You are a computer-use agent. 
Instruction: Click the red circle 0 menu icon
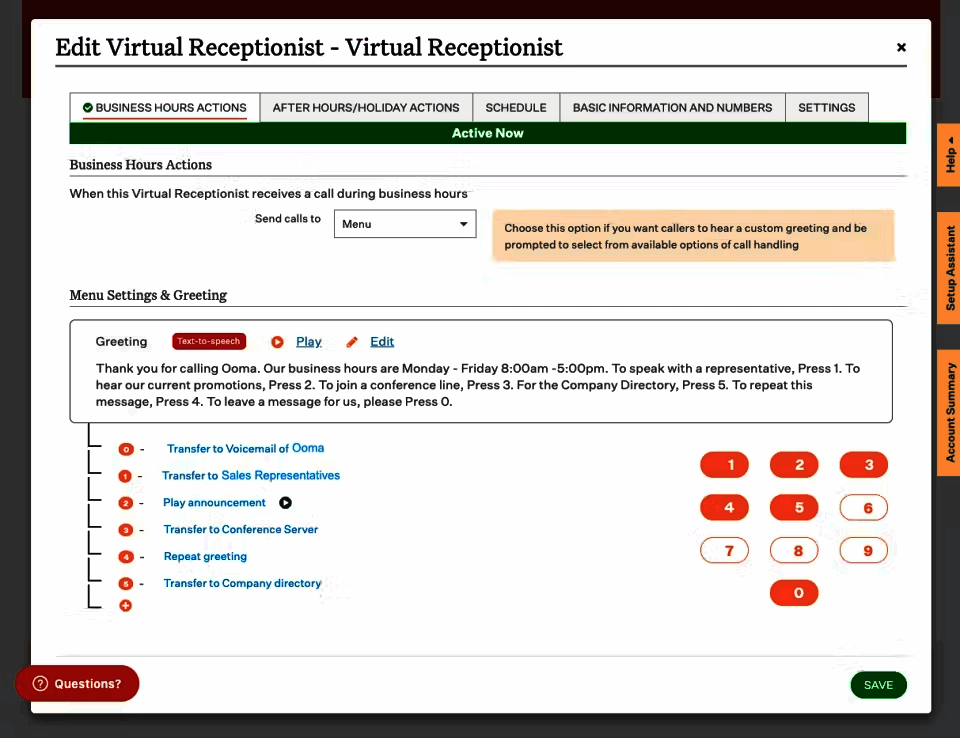pos(126,450)
